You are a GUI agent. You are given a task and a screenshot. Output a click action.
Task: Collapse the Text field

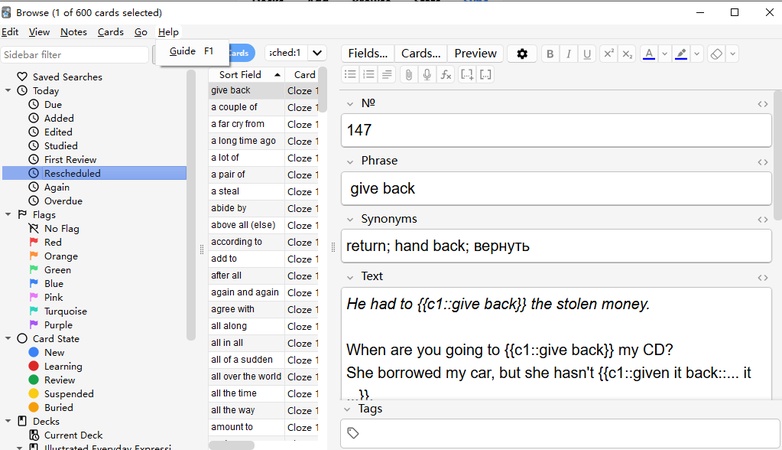tap(350, 277)
